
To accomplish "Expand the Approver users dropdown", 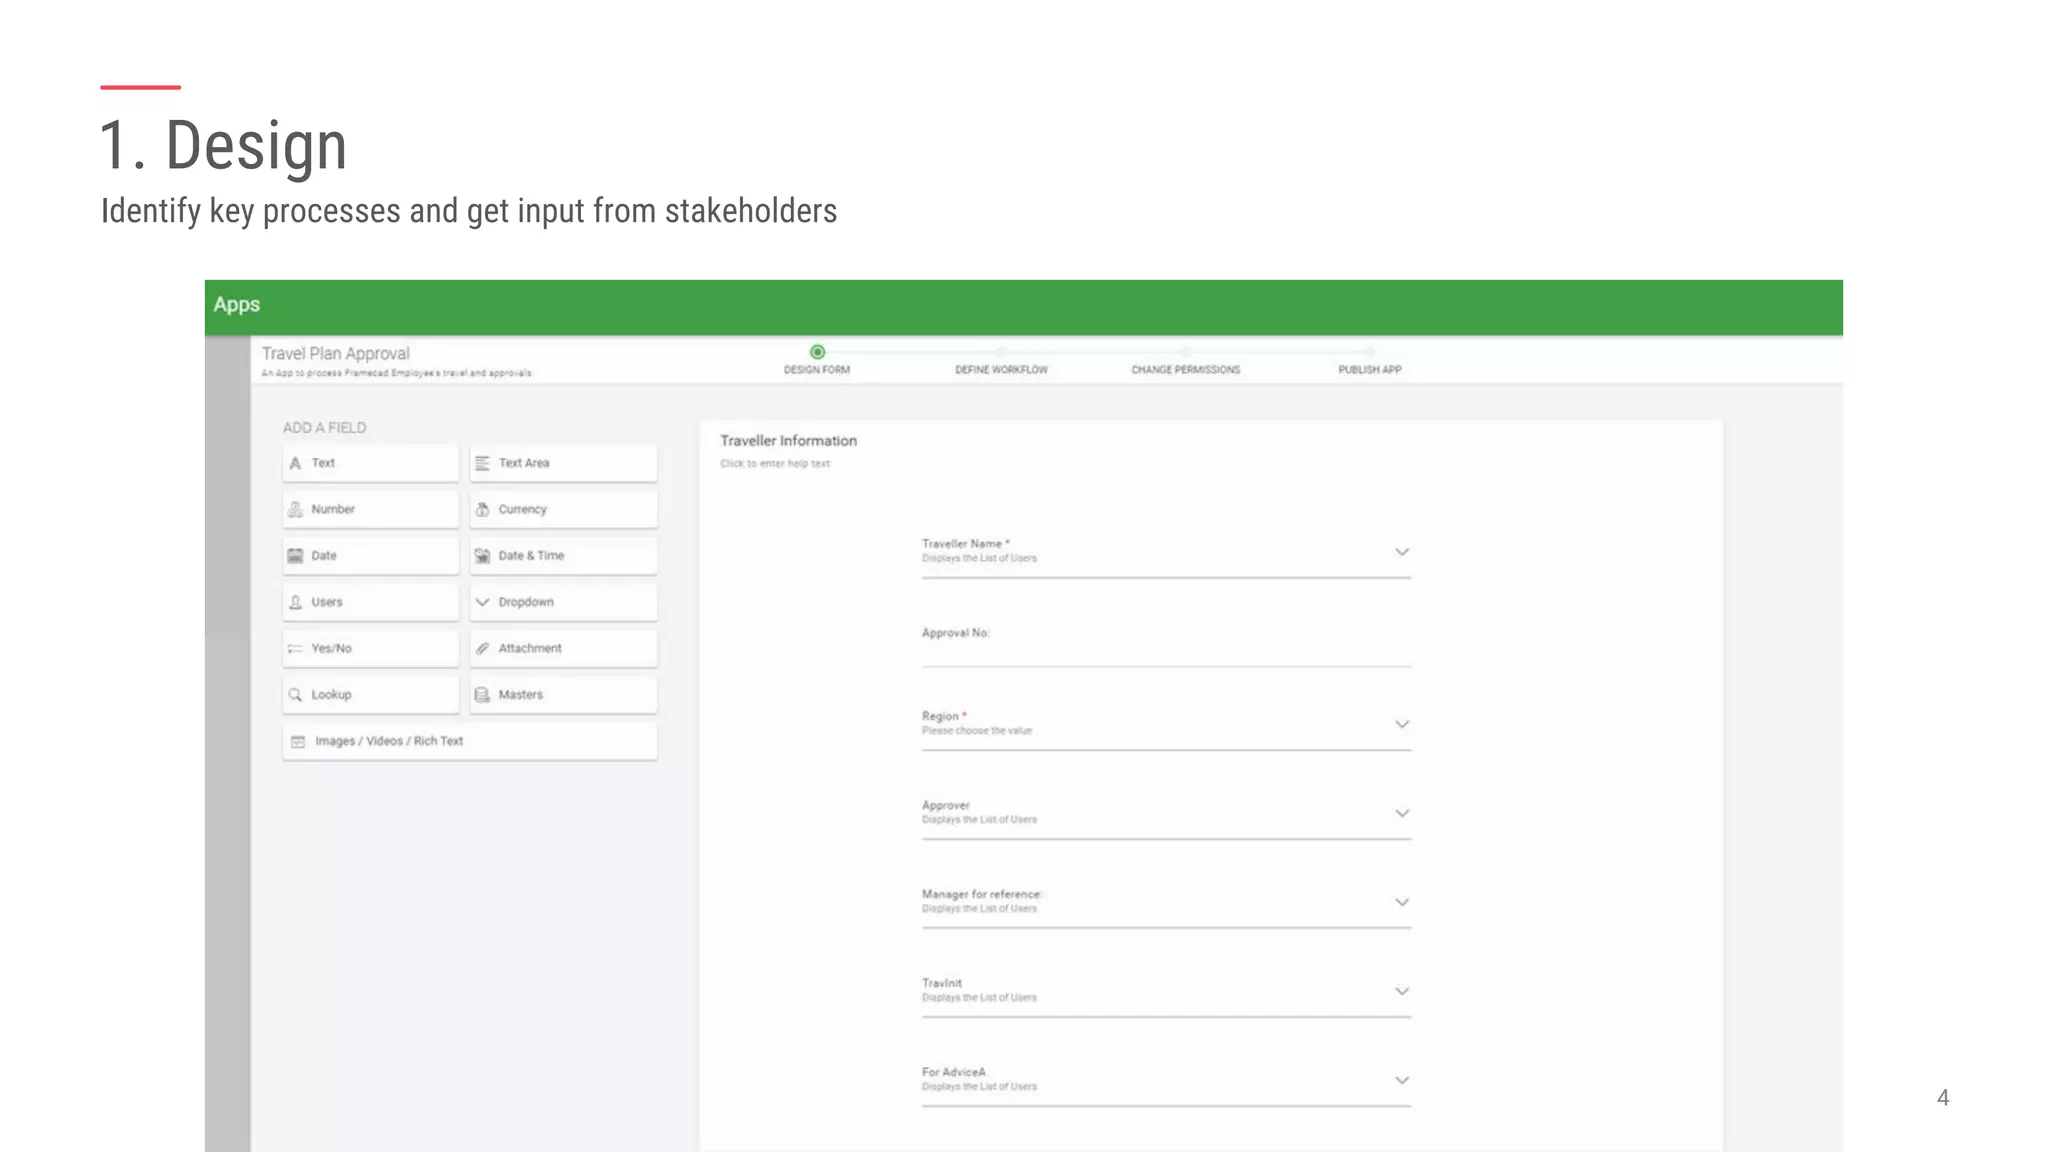I will click(1402, 813).
